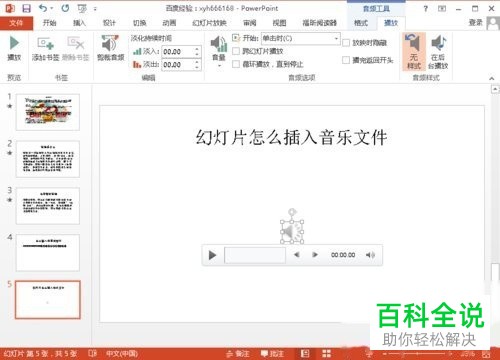Image resolution: width=500 pixels, height=360 pixels.
Task: Play audio using the player bar play button
Action: [x=212, y=255]
